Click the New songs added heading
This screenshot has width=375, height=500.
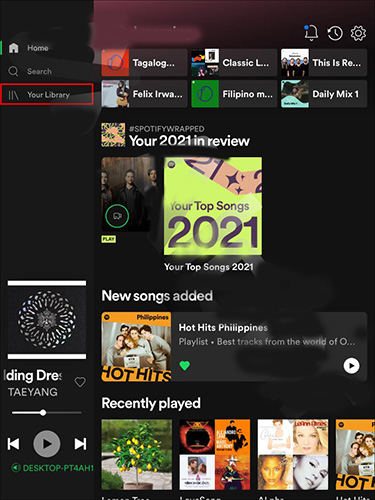(157, 296)
